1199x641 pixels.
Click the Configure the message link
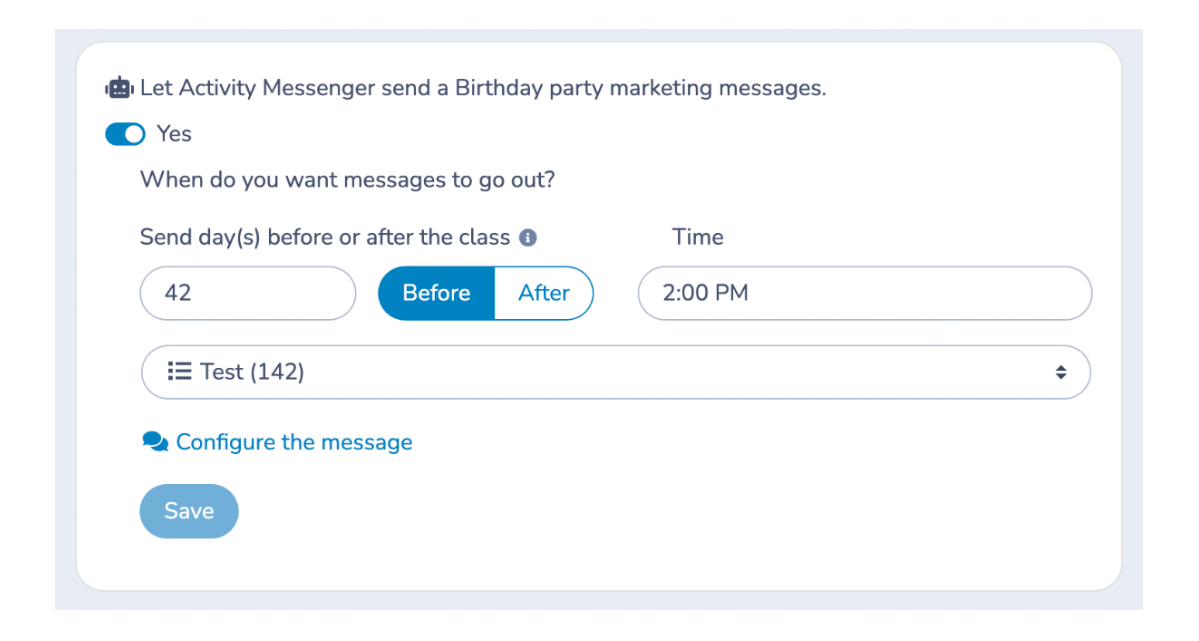(x=293, y=442)
